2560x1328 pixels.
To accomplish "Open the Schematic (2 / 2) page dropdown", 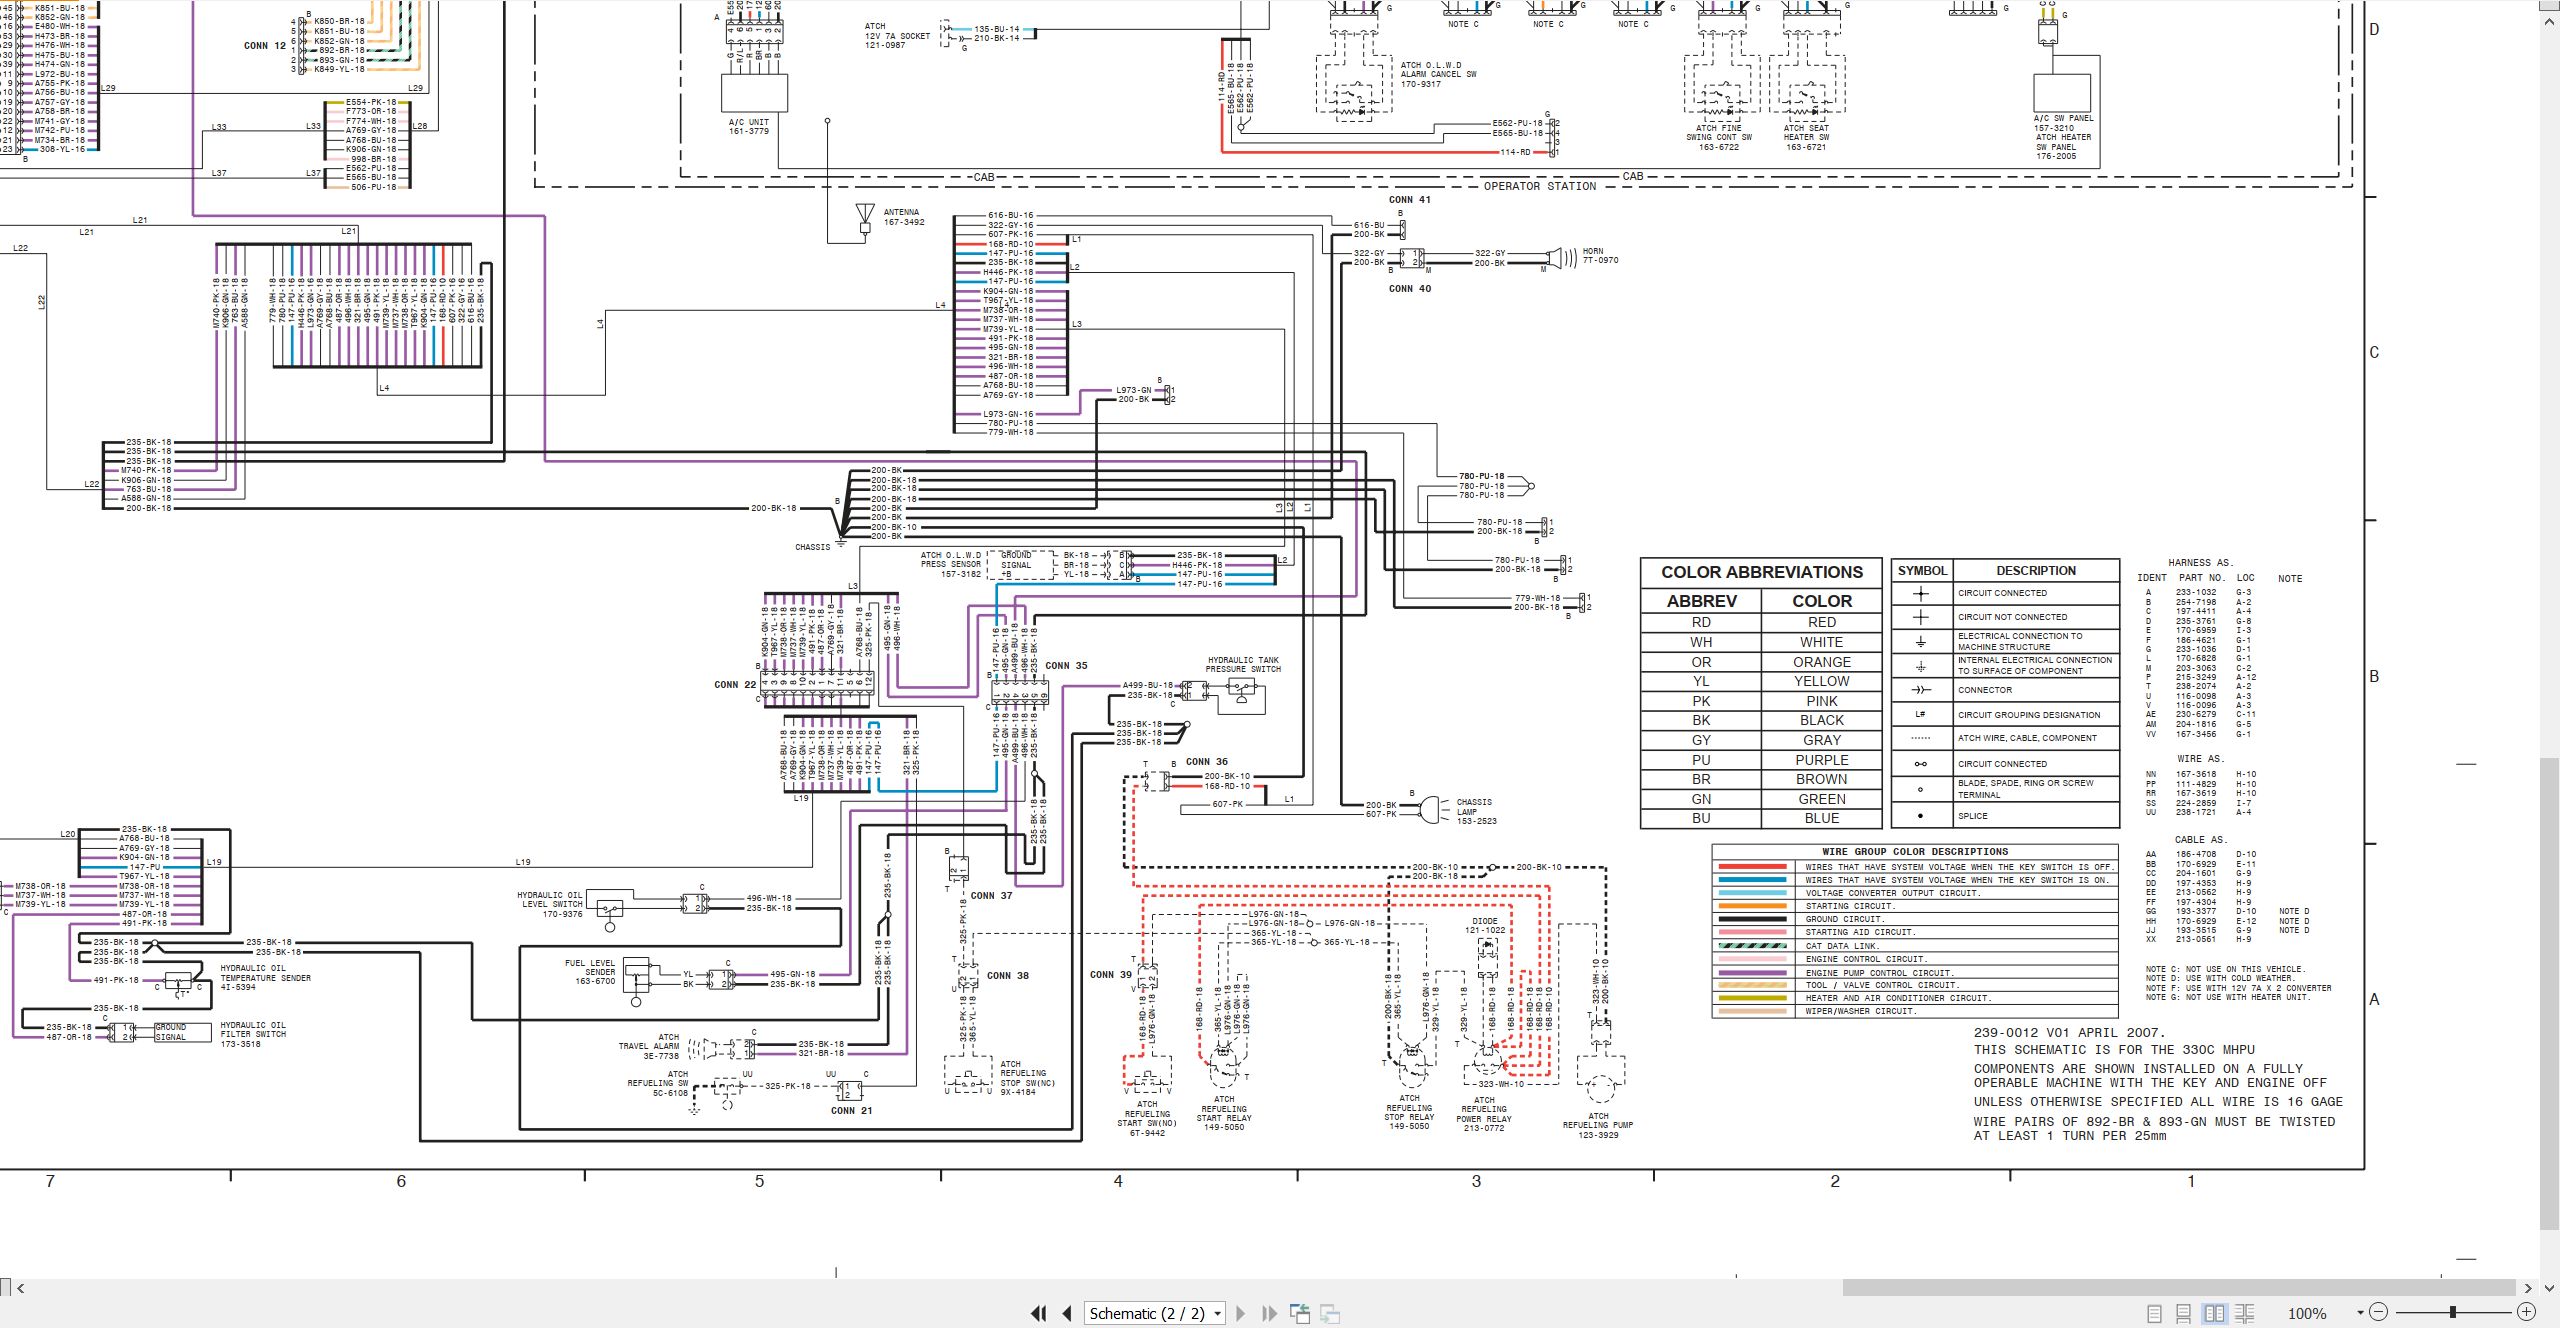I will (1155, 1313).
